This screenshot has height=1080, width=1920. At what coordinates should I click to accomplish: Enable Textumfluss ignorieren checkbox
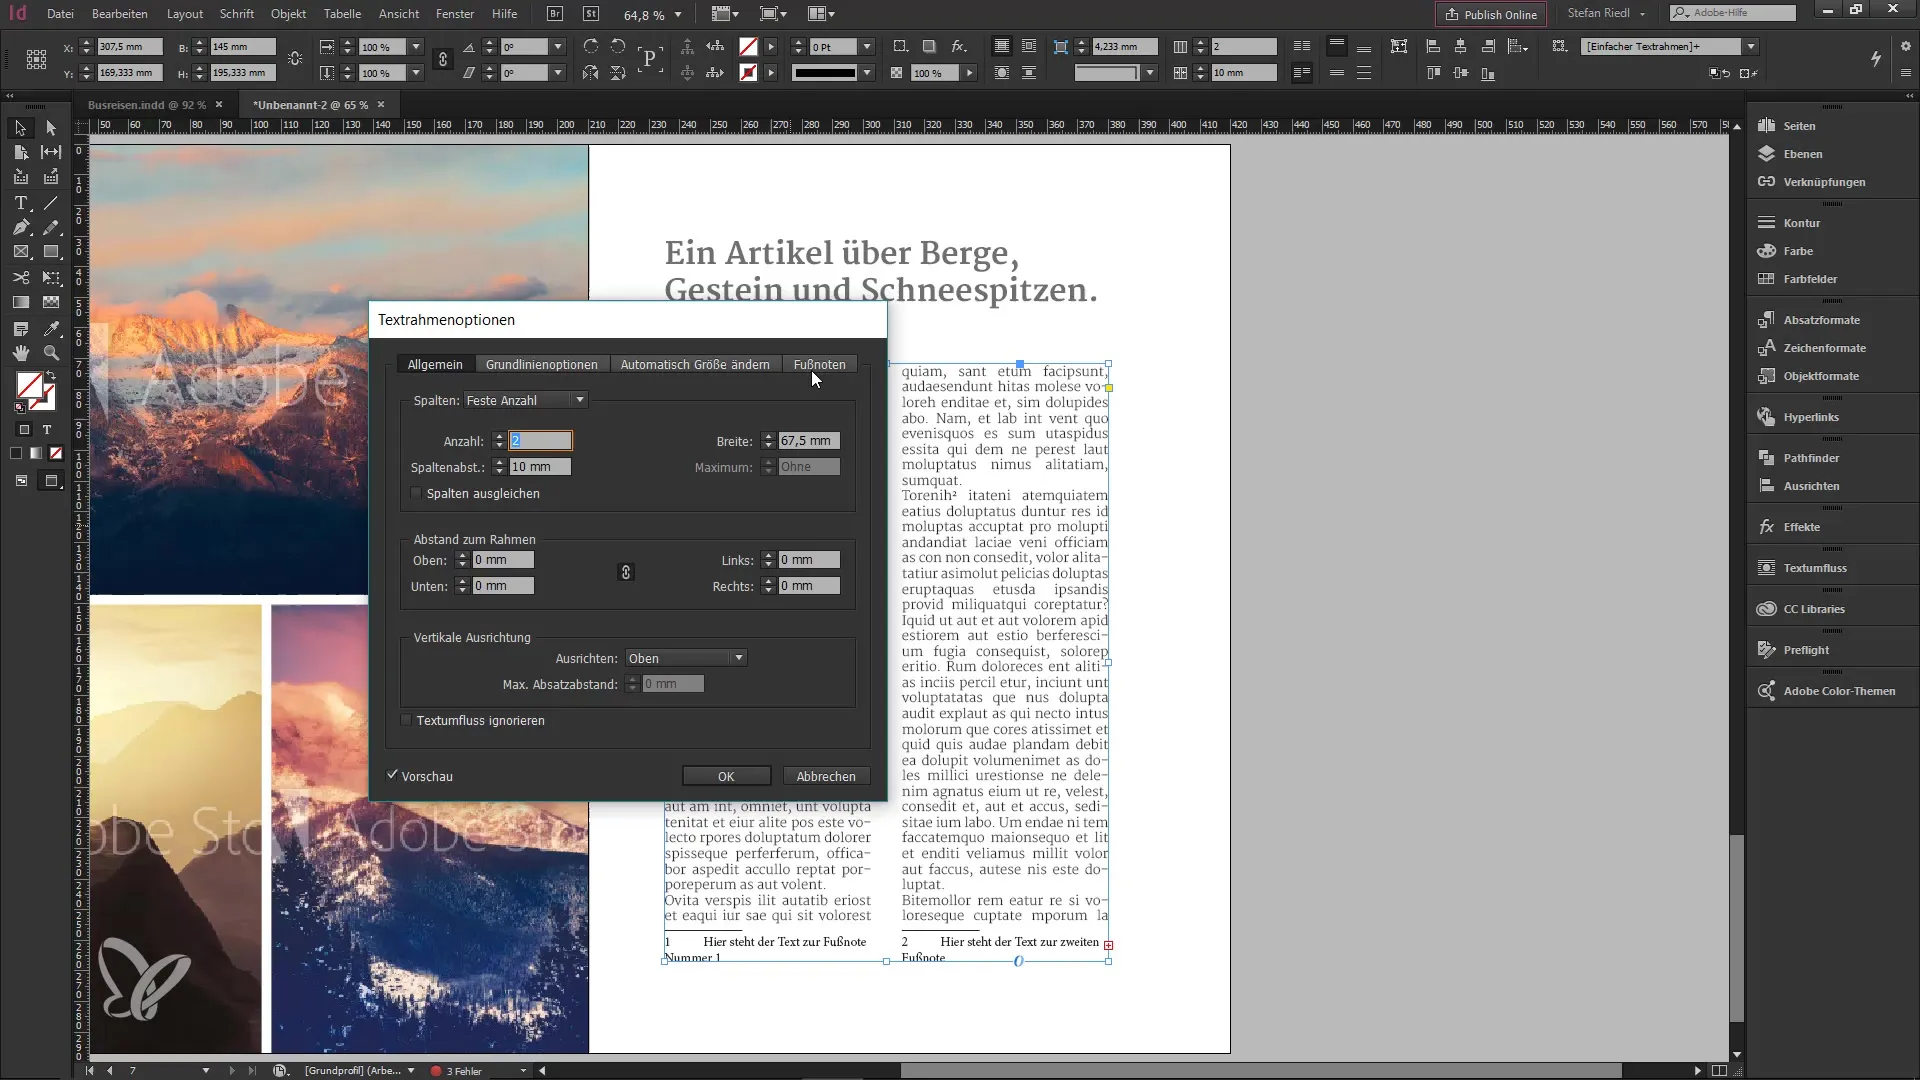(406, 720)
